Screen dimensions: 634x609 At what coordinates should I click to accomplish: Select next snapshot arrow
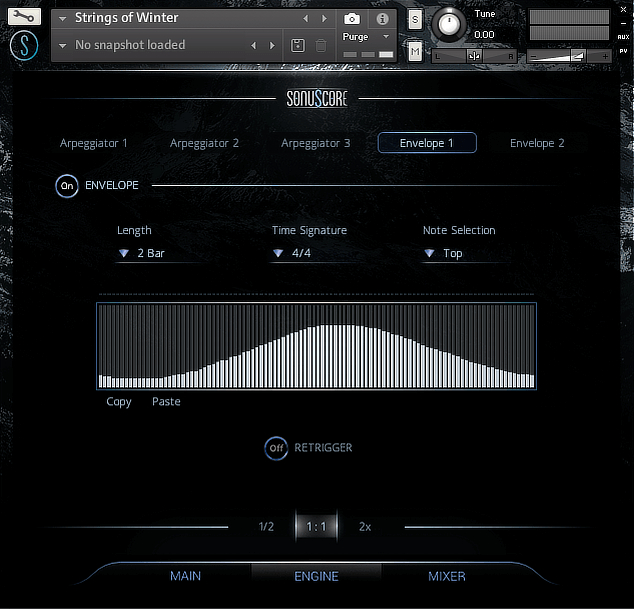(x=272, y=45)
